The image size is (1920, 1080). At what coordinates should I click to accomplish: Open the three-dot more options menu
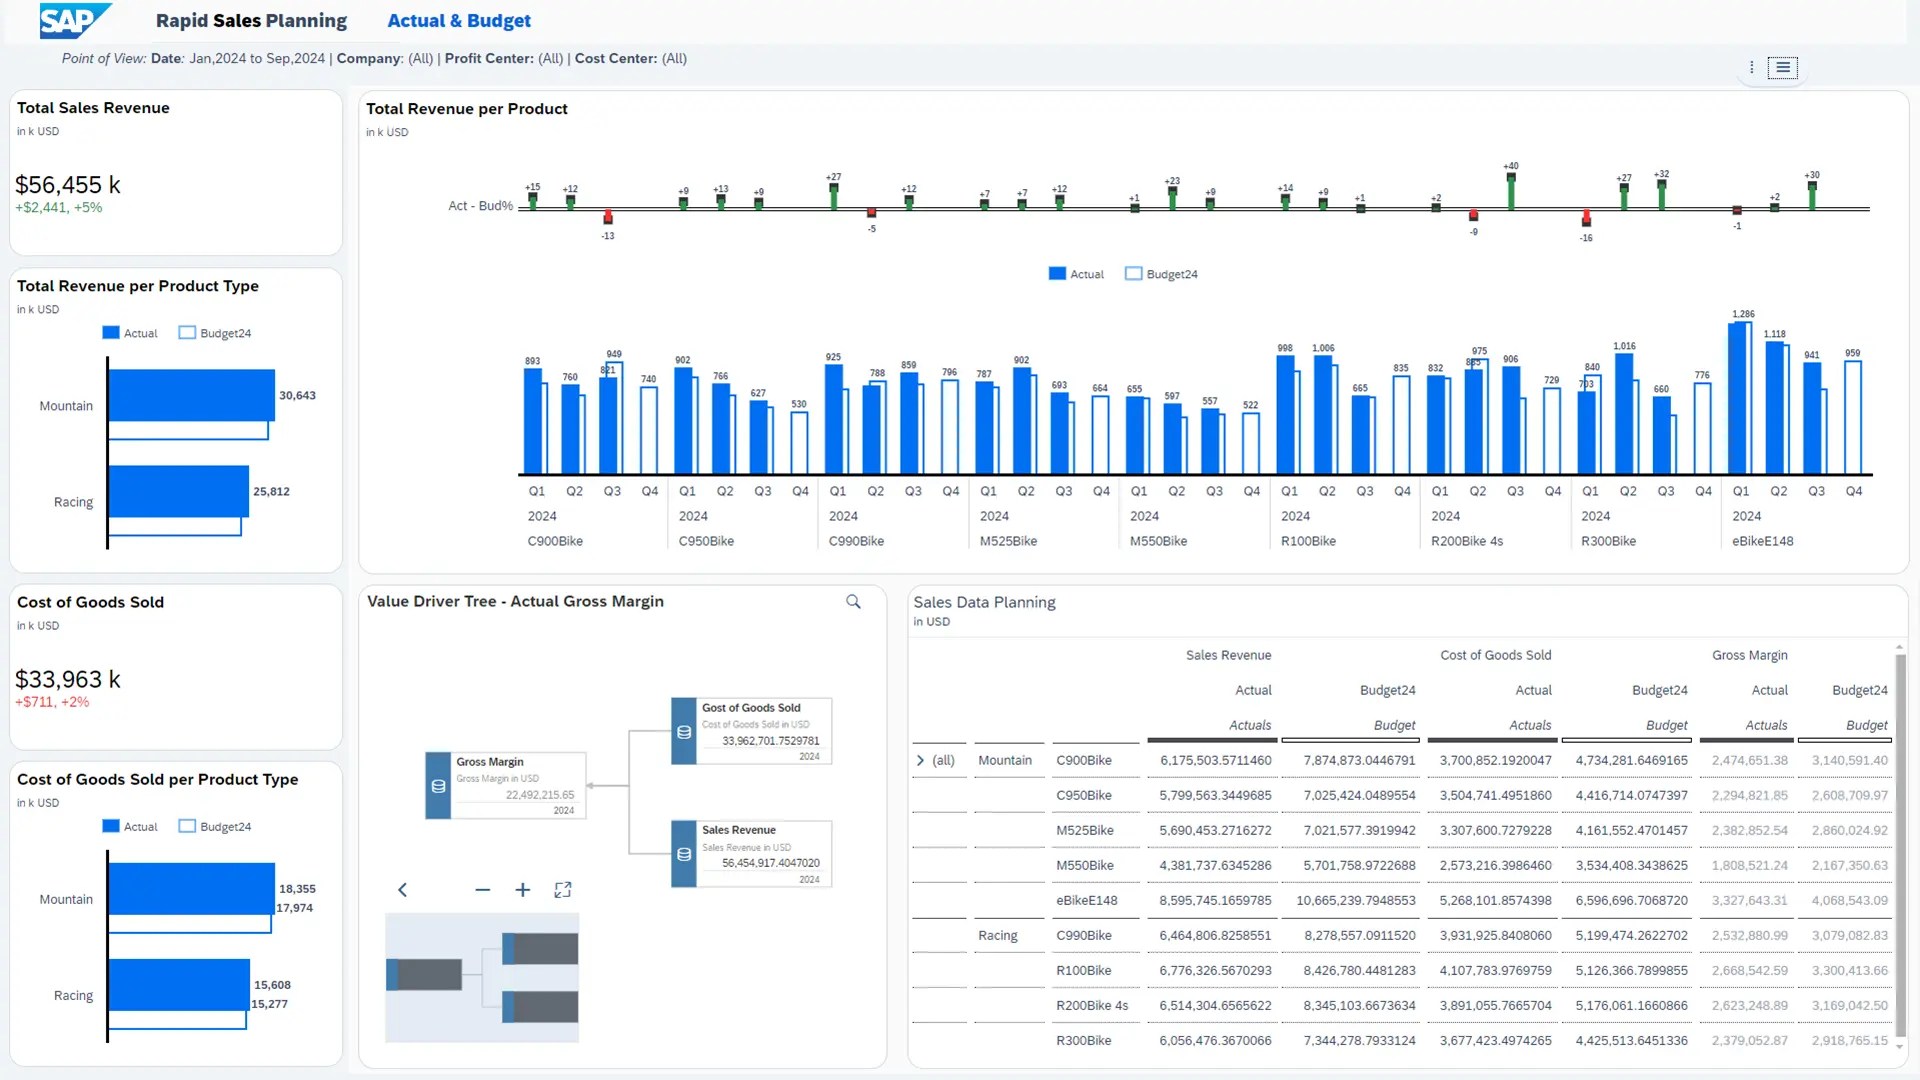coord(1751,67)
